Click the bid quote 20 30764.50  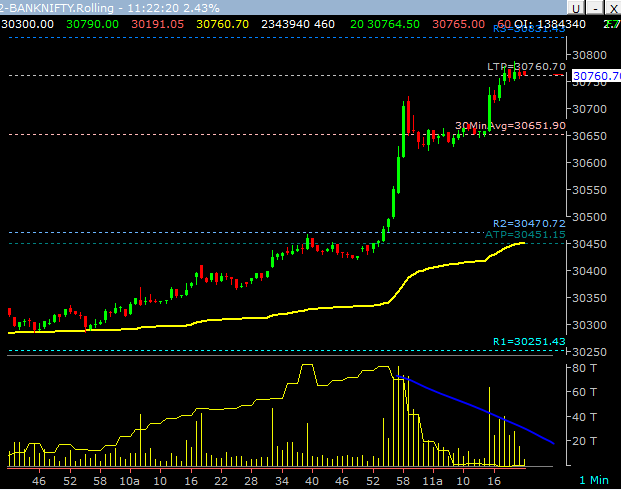coord(385,24)
